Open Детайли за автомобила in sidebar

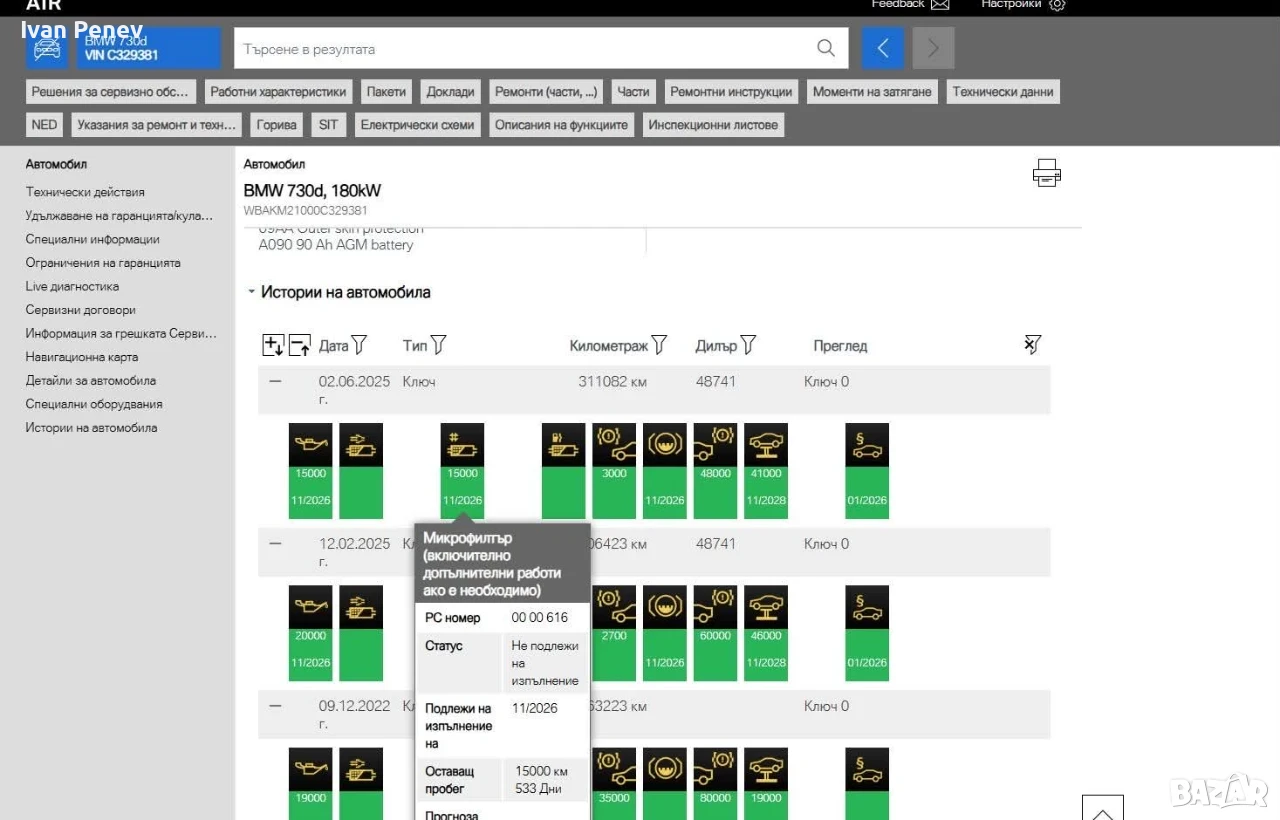pyautogui.click(x=91, y=380)
